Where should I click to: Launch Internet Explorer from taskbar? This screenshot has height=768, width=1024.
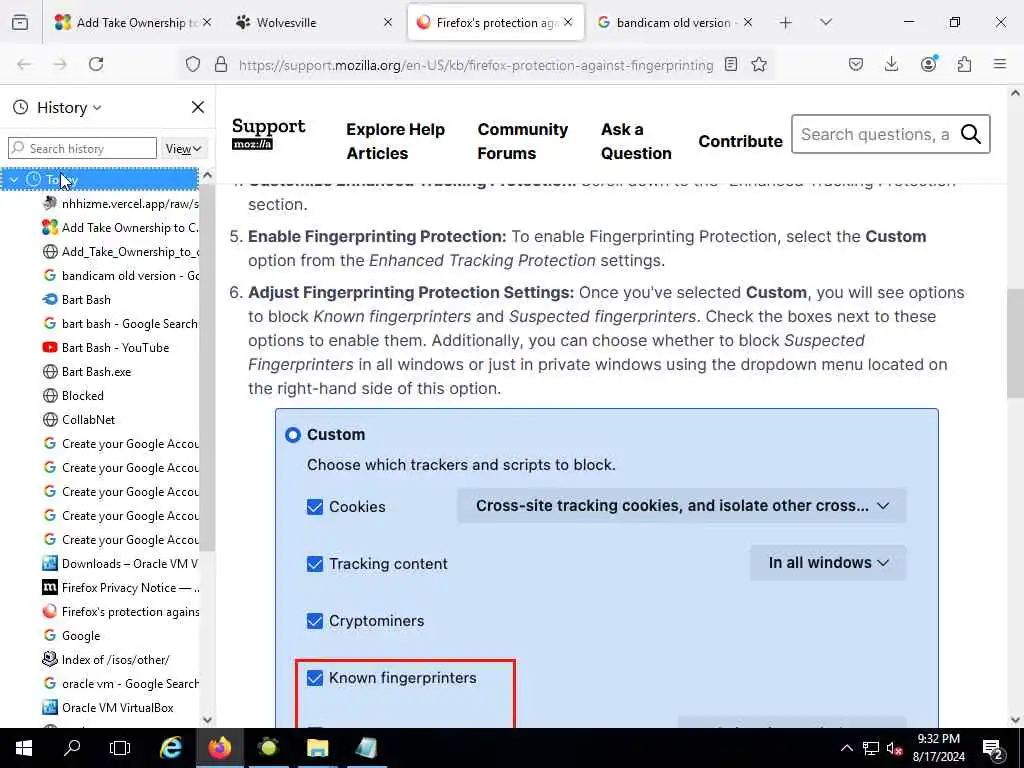[x=170, y=748]
